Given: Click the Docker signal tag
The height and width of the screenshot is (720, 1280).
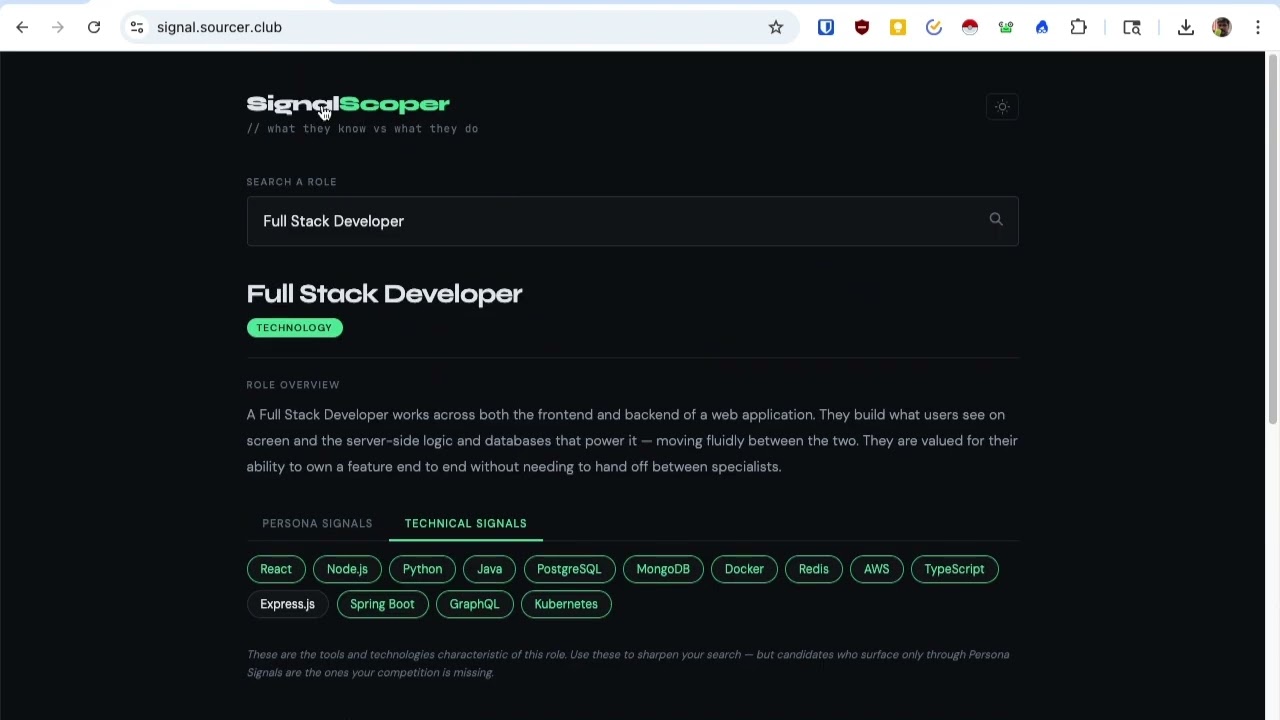Looking at the screenshot, I should pyautogui.click(x=744, y=569).
